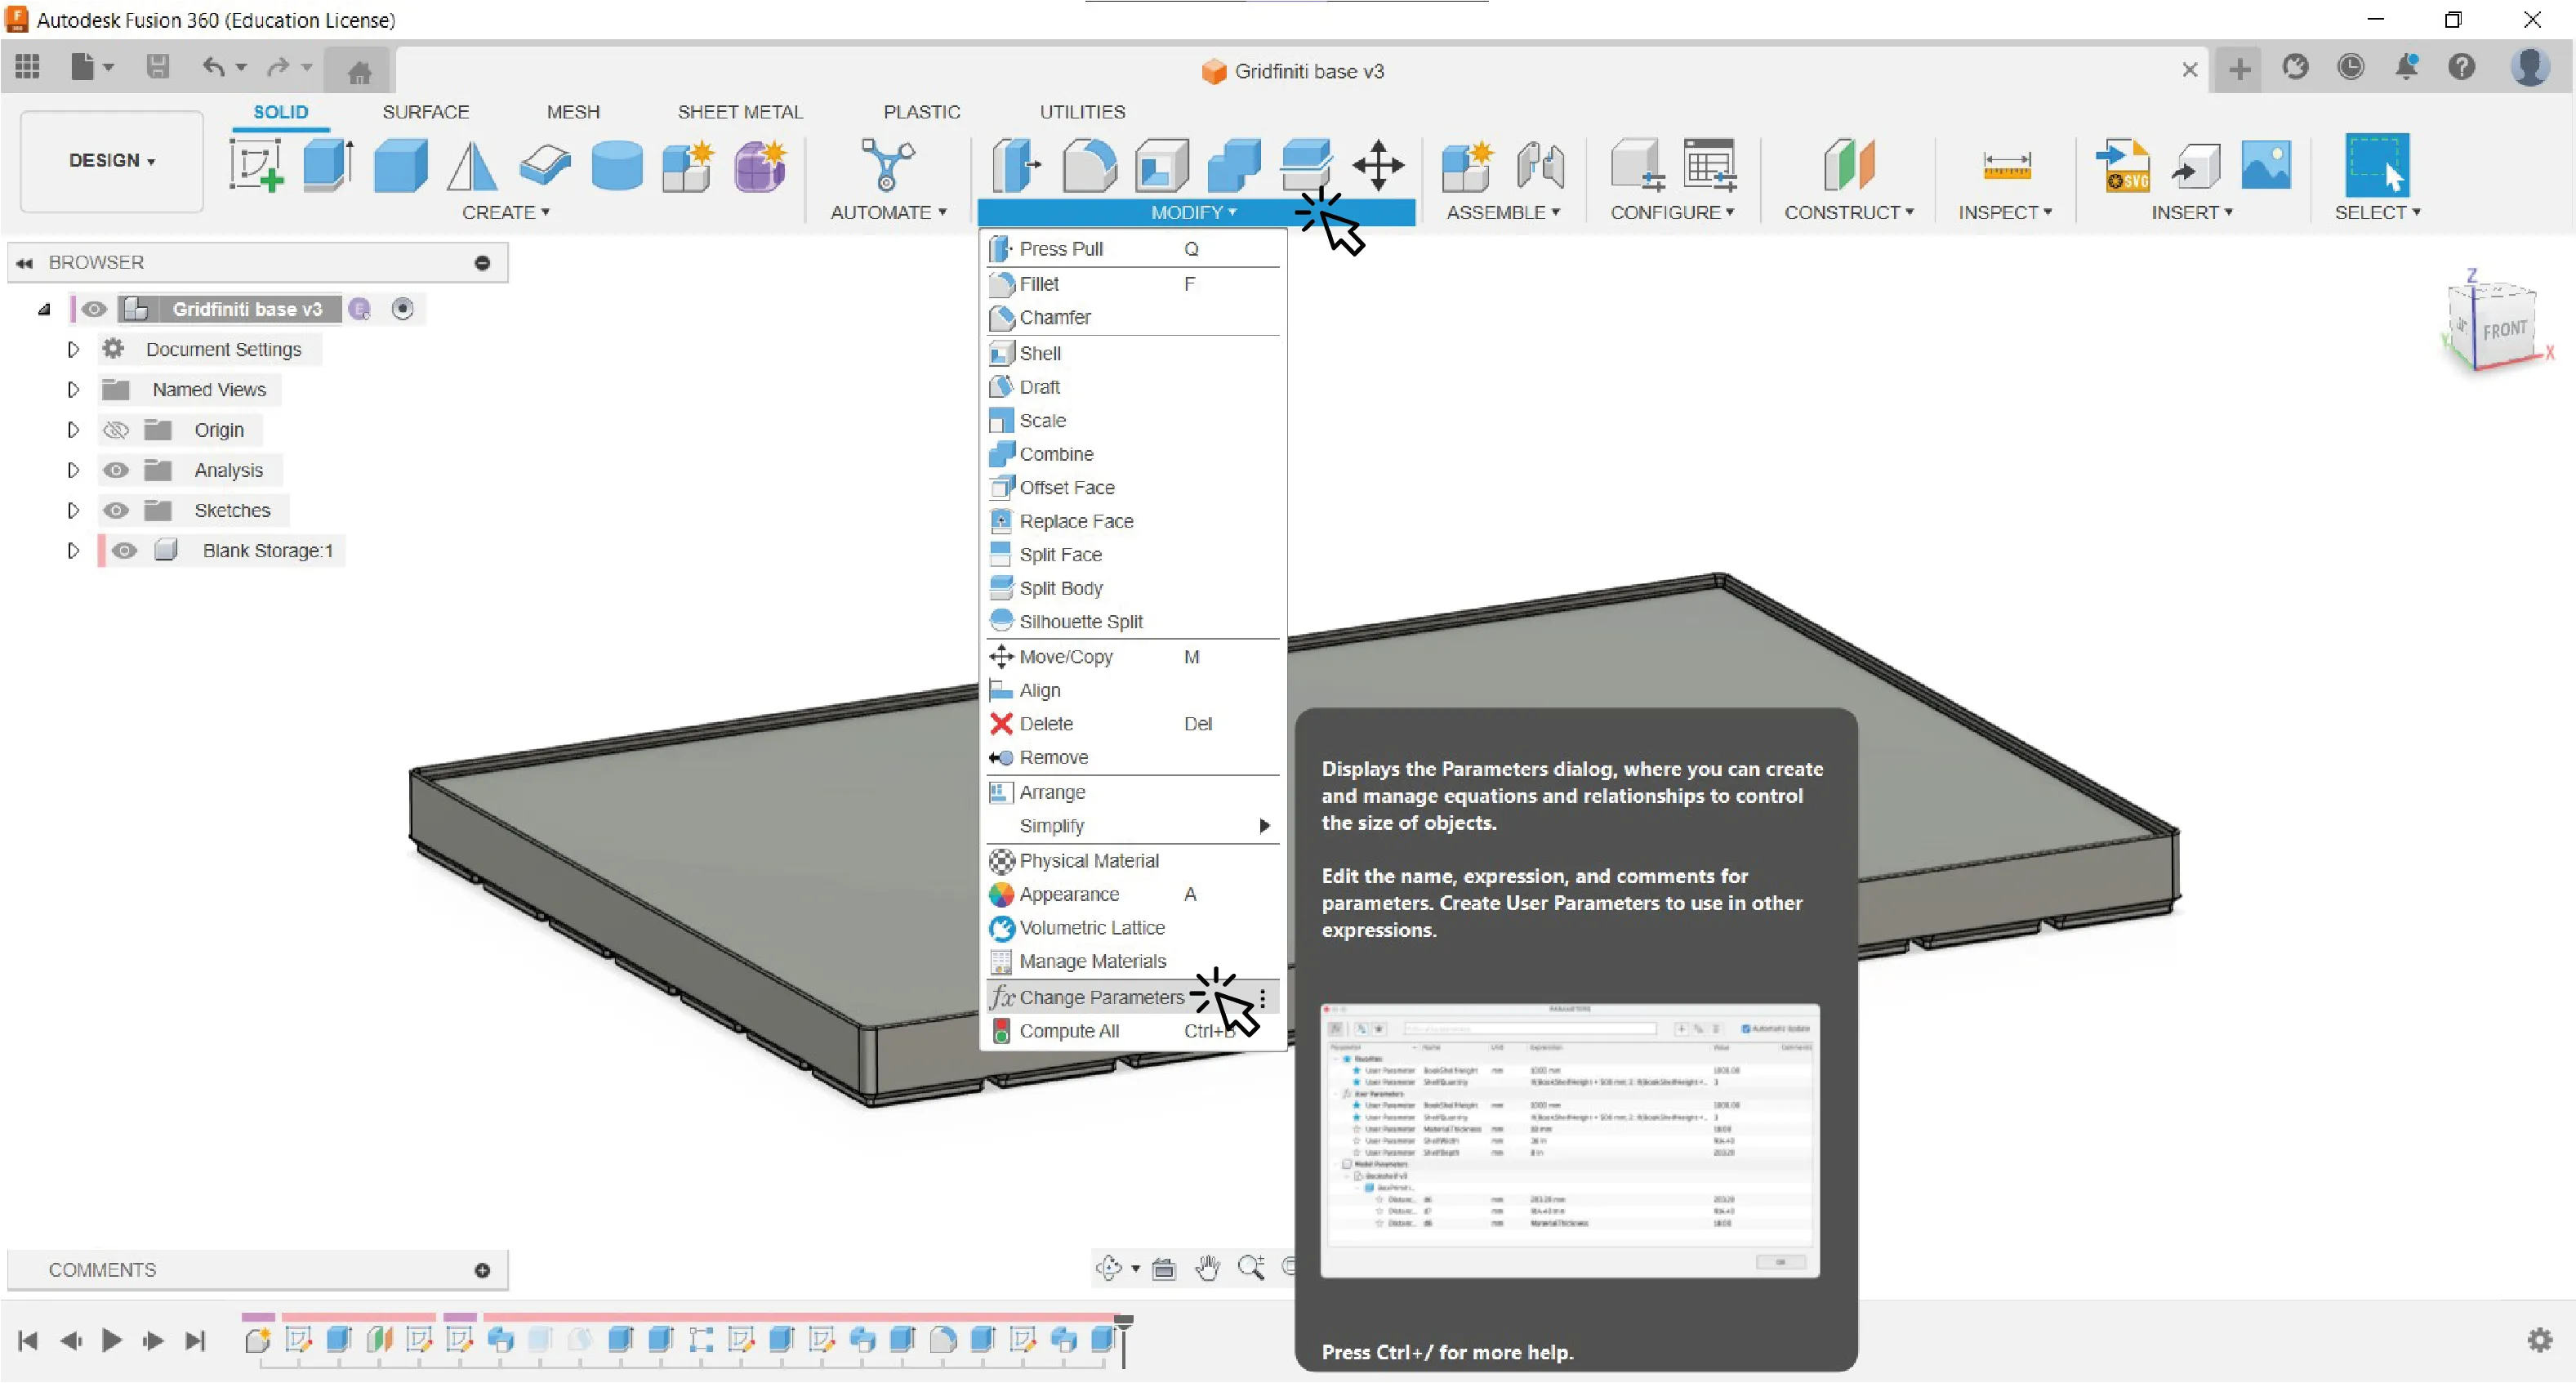Show the Origin folder
Image resolution: width=2576 pixels, height=1383 pixels.
(x=116, y=430)
